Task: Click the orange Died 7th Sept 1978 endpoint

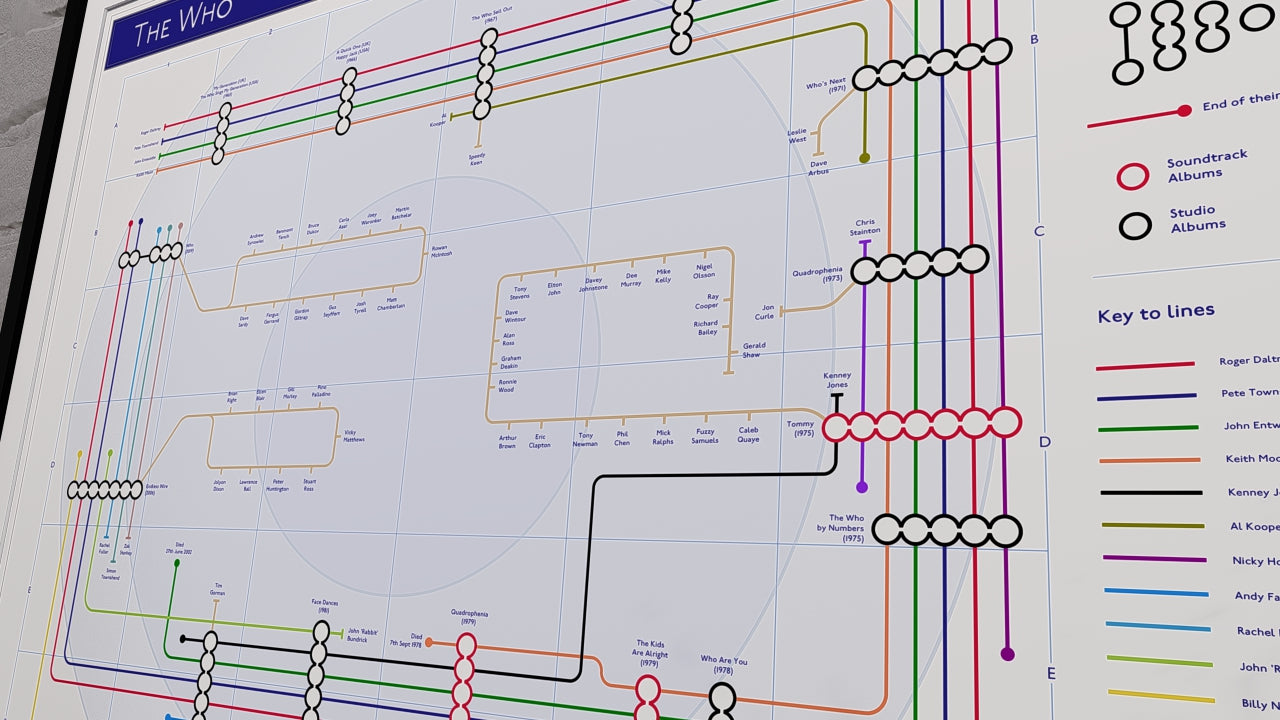Action: click(x=429, y=642)
